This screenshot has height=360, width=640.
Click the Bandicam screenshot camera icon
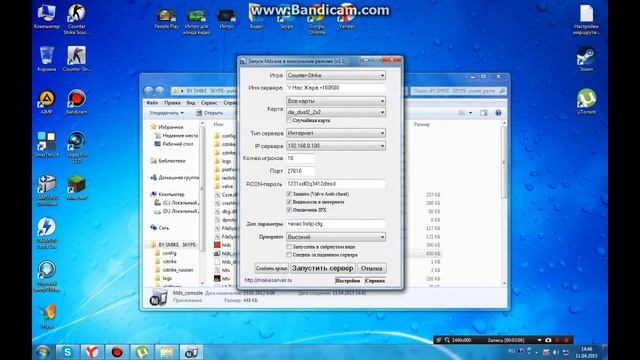(x=548, y=340)
